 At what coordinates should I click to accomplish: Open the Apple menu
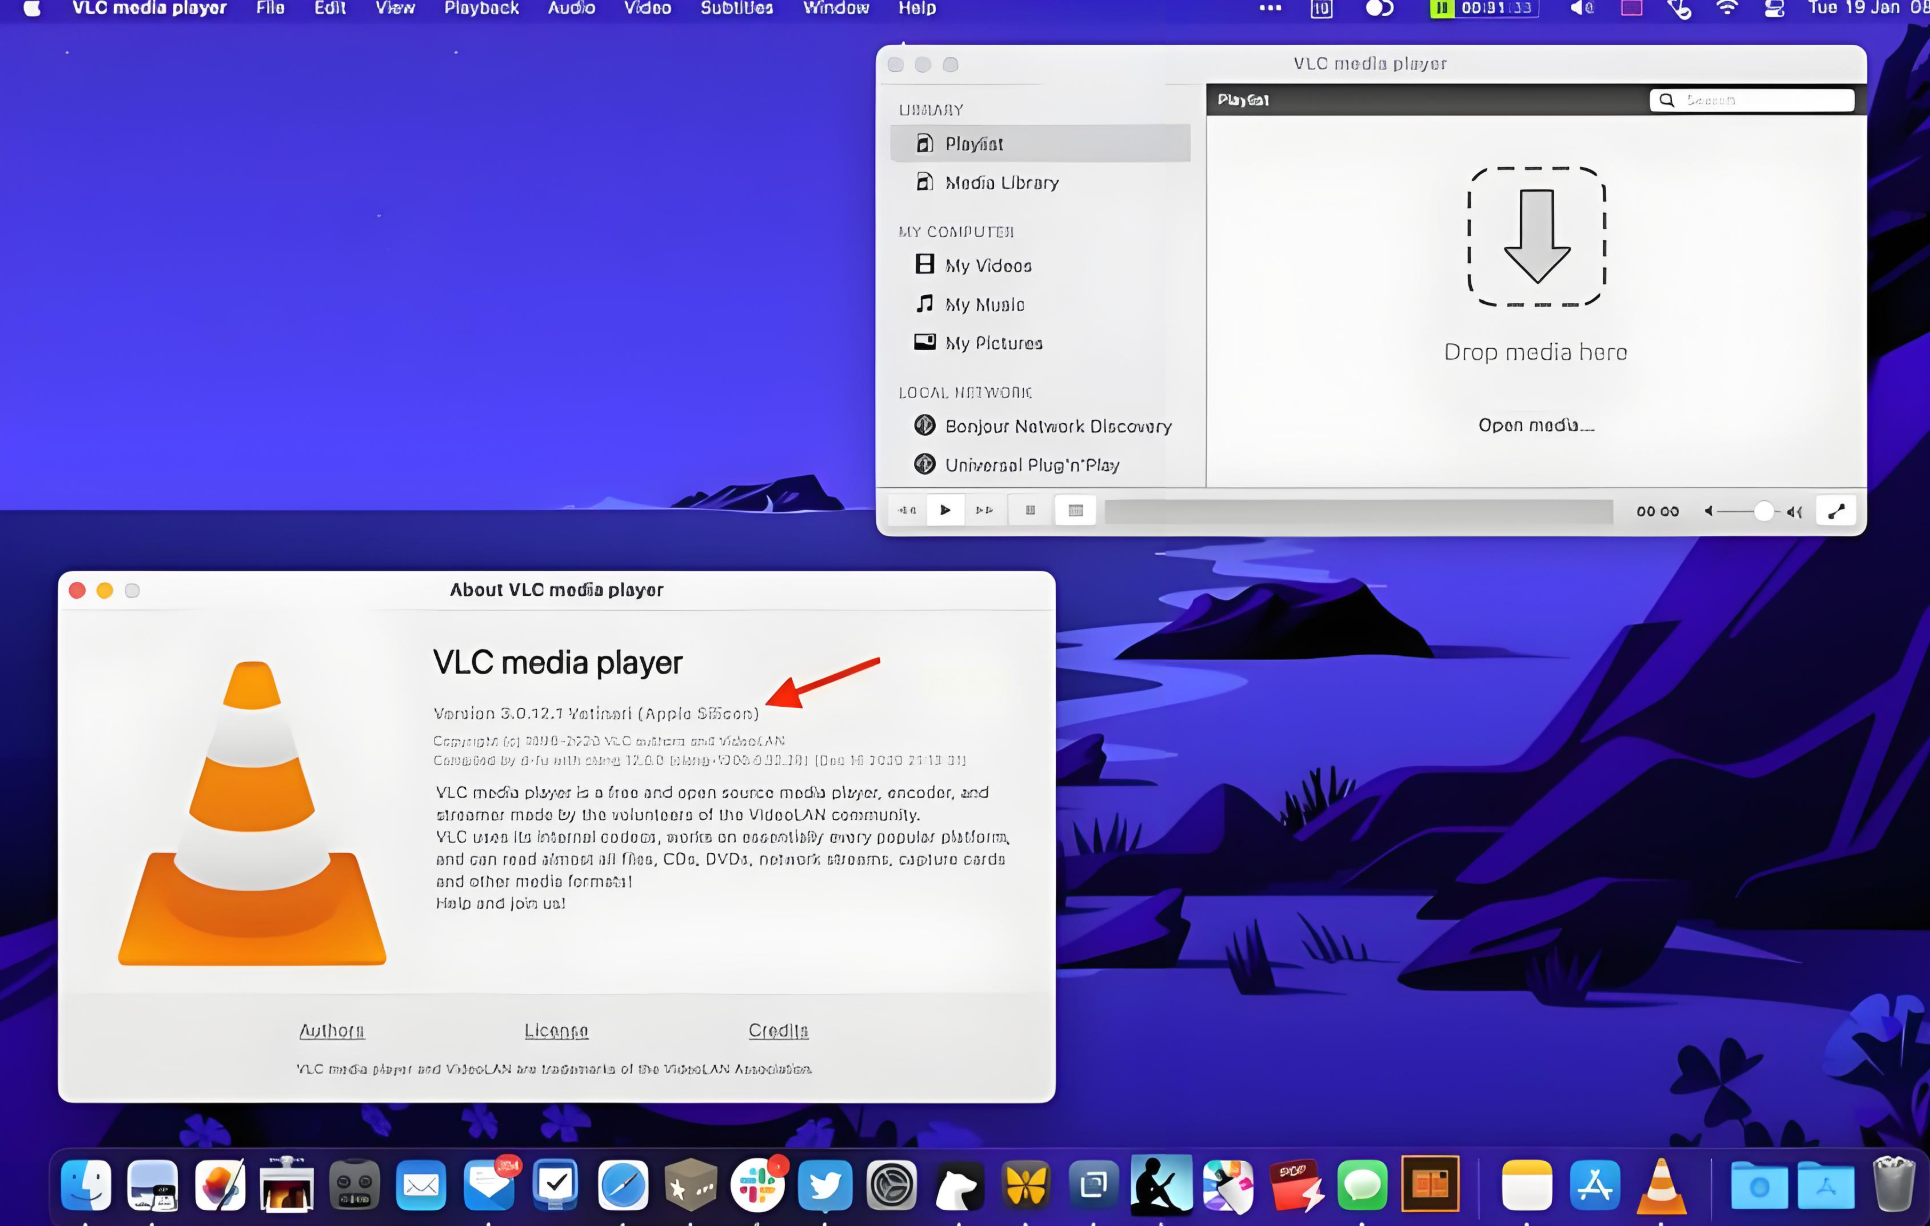pyautogui.click(x=32, y=9)
